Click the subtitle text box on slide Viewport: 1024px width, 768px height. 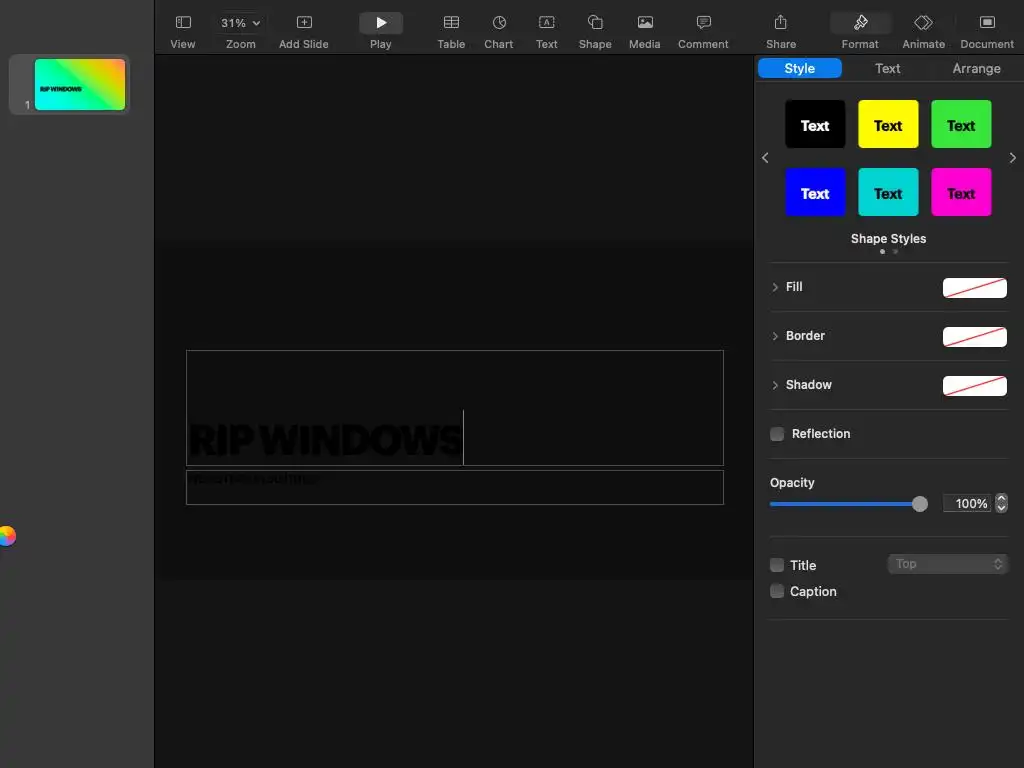(x=455, y=487)
